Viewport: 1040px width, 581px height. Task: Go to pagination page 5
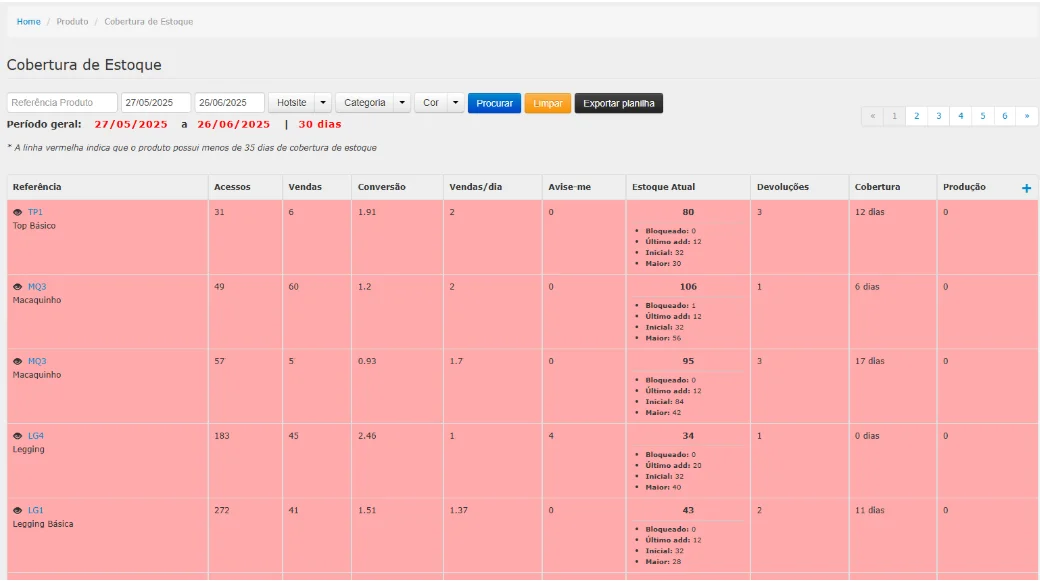(983, 116)
